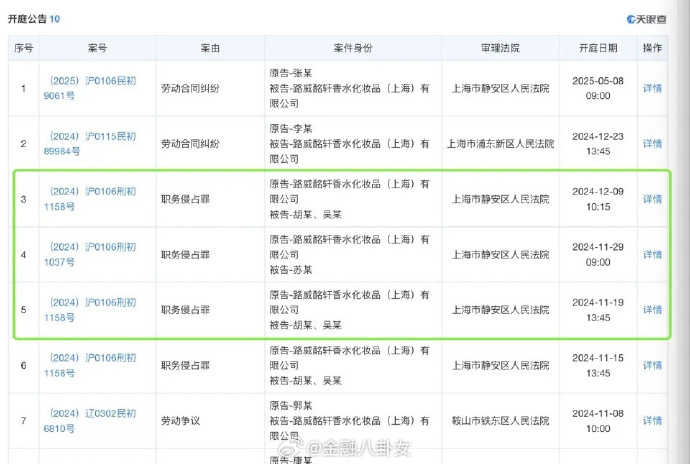
Task: Click 职务侵占罪 in the 2024-11-15 row
Action: [185, 365]
